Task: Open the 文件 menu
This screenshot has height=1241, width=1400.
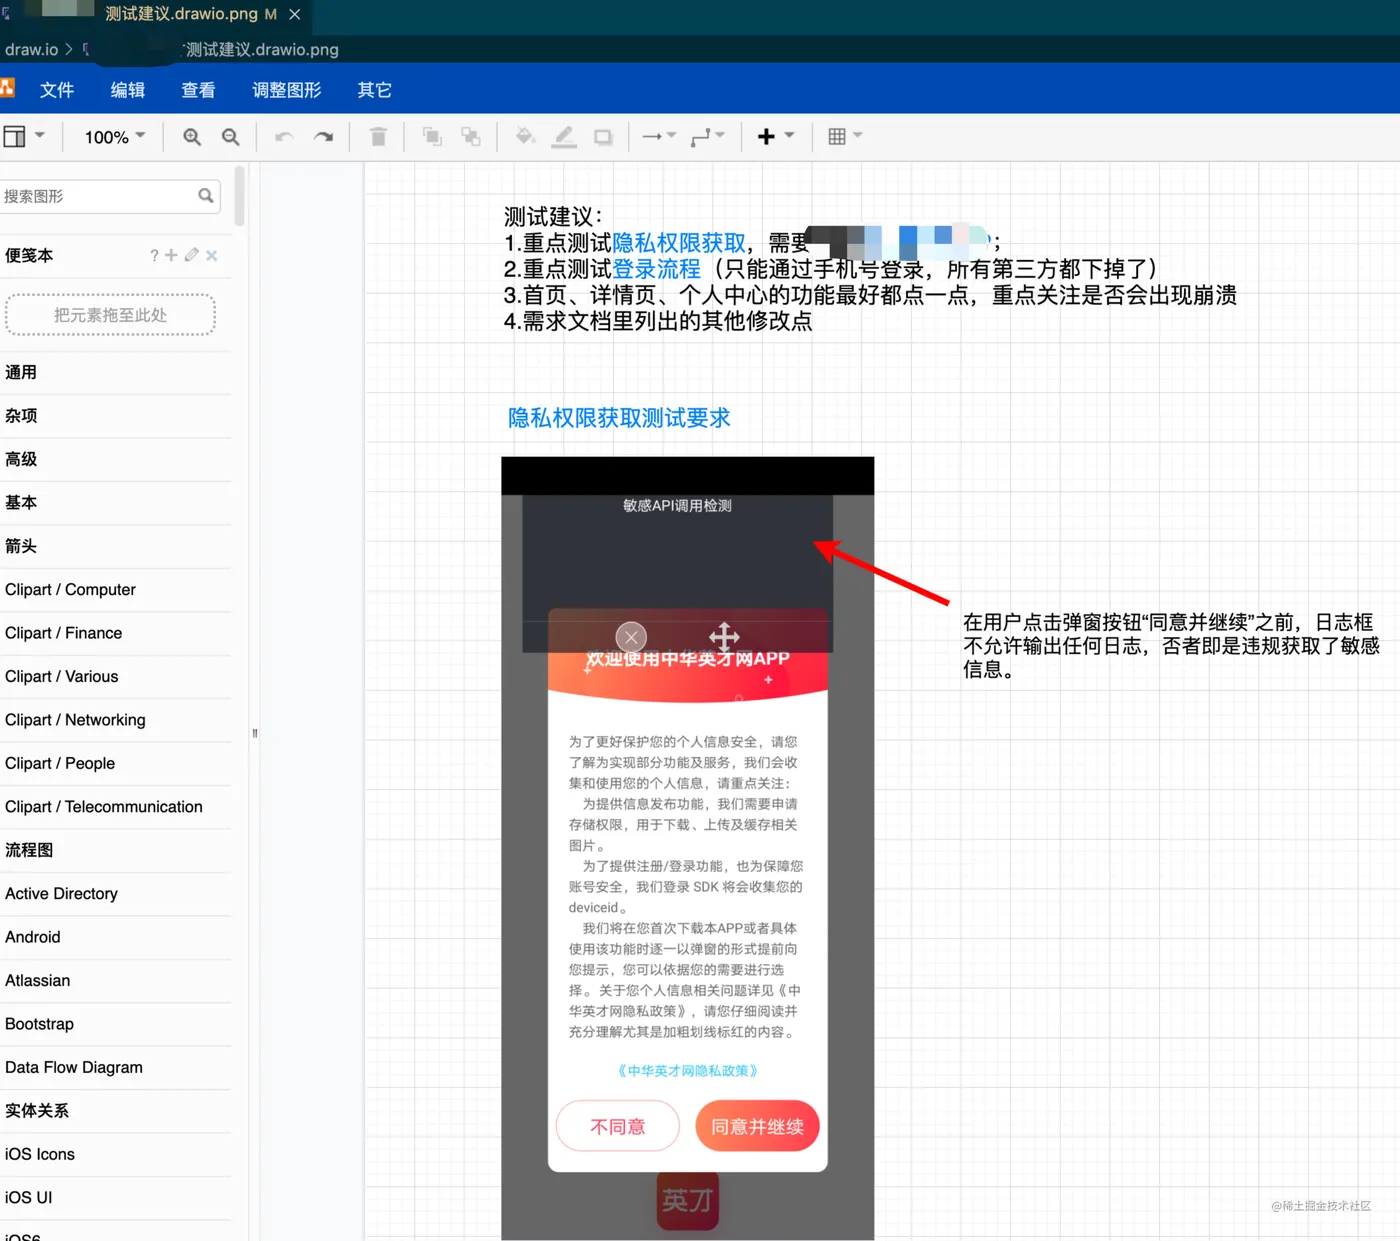Action: (57, 90)
